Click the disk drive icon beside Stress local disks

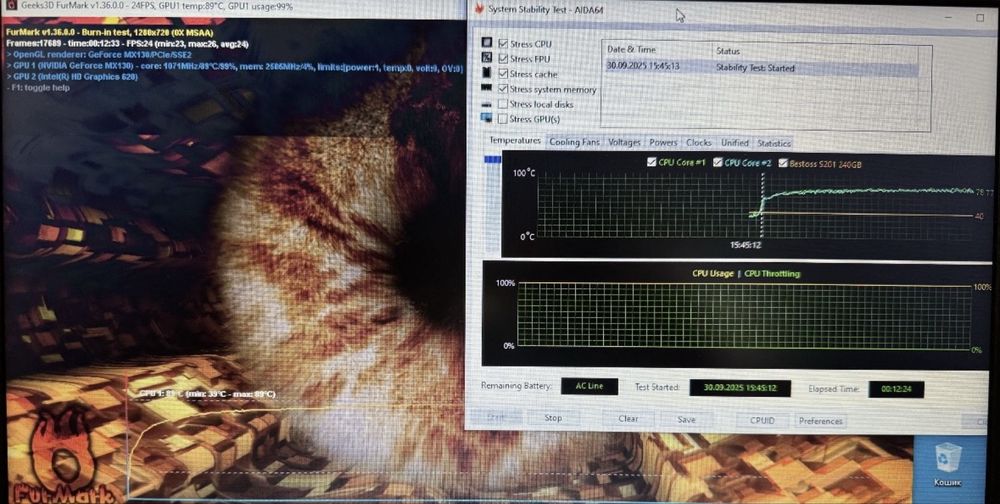(487, 104)
